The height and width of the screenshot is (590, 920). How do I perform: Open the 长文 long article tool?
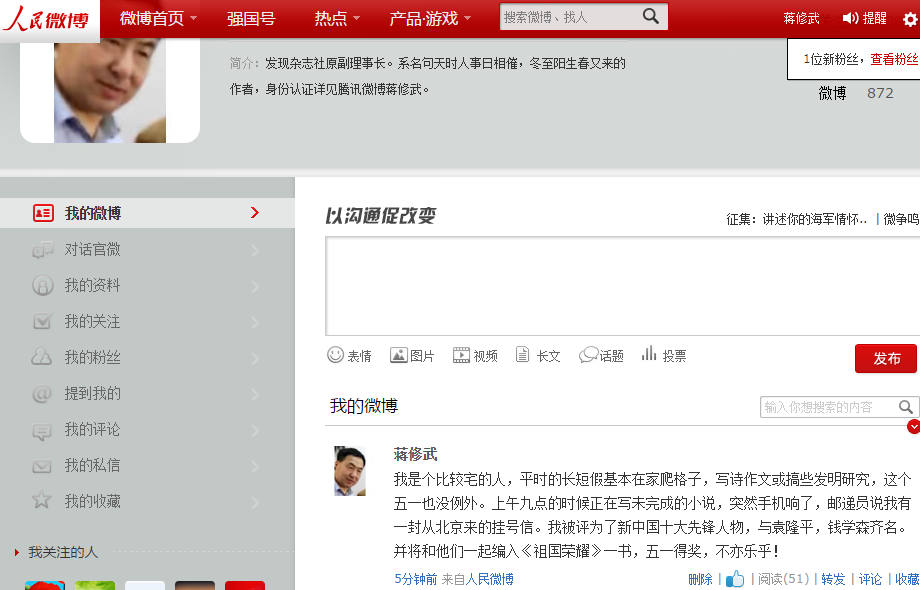[x=523, y=355]
